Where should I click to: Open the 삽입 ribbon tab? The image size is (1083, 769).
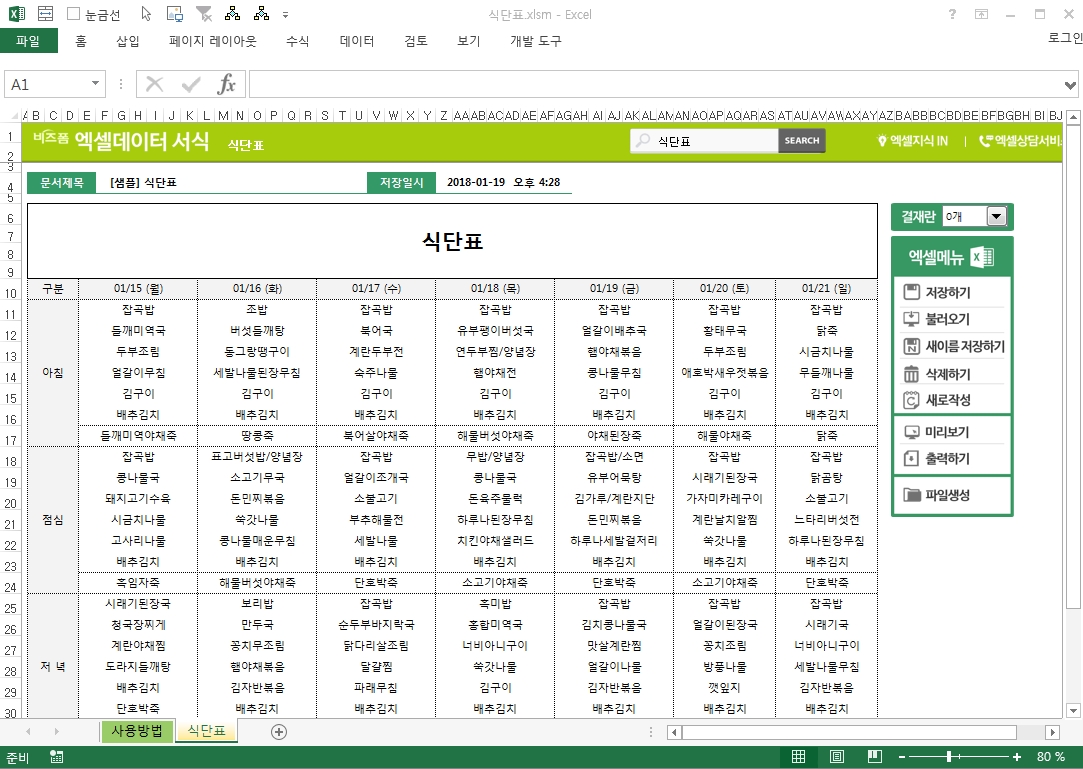coord(128,41)
